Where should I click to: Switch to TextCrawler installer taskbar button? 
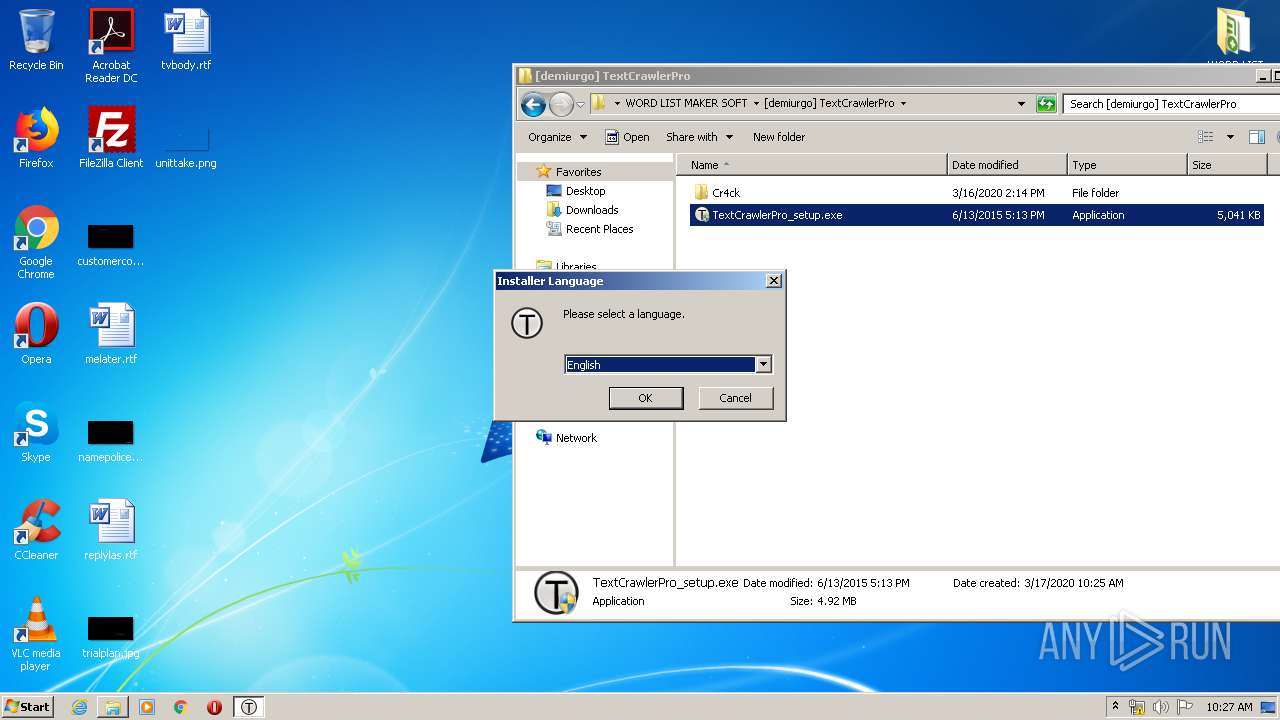(x=249, y=707)
